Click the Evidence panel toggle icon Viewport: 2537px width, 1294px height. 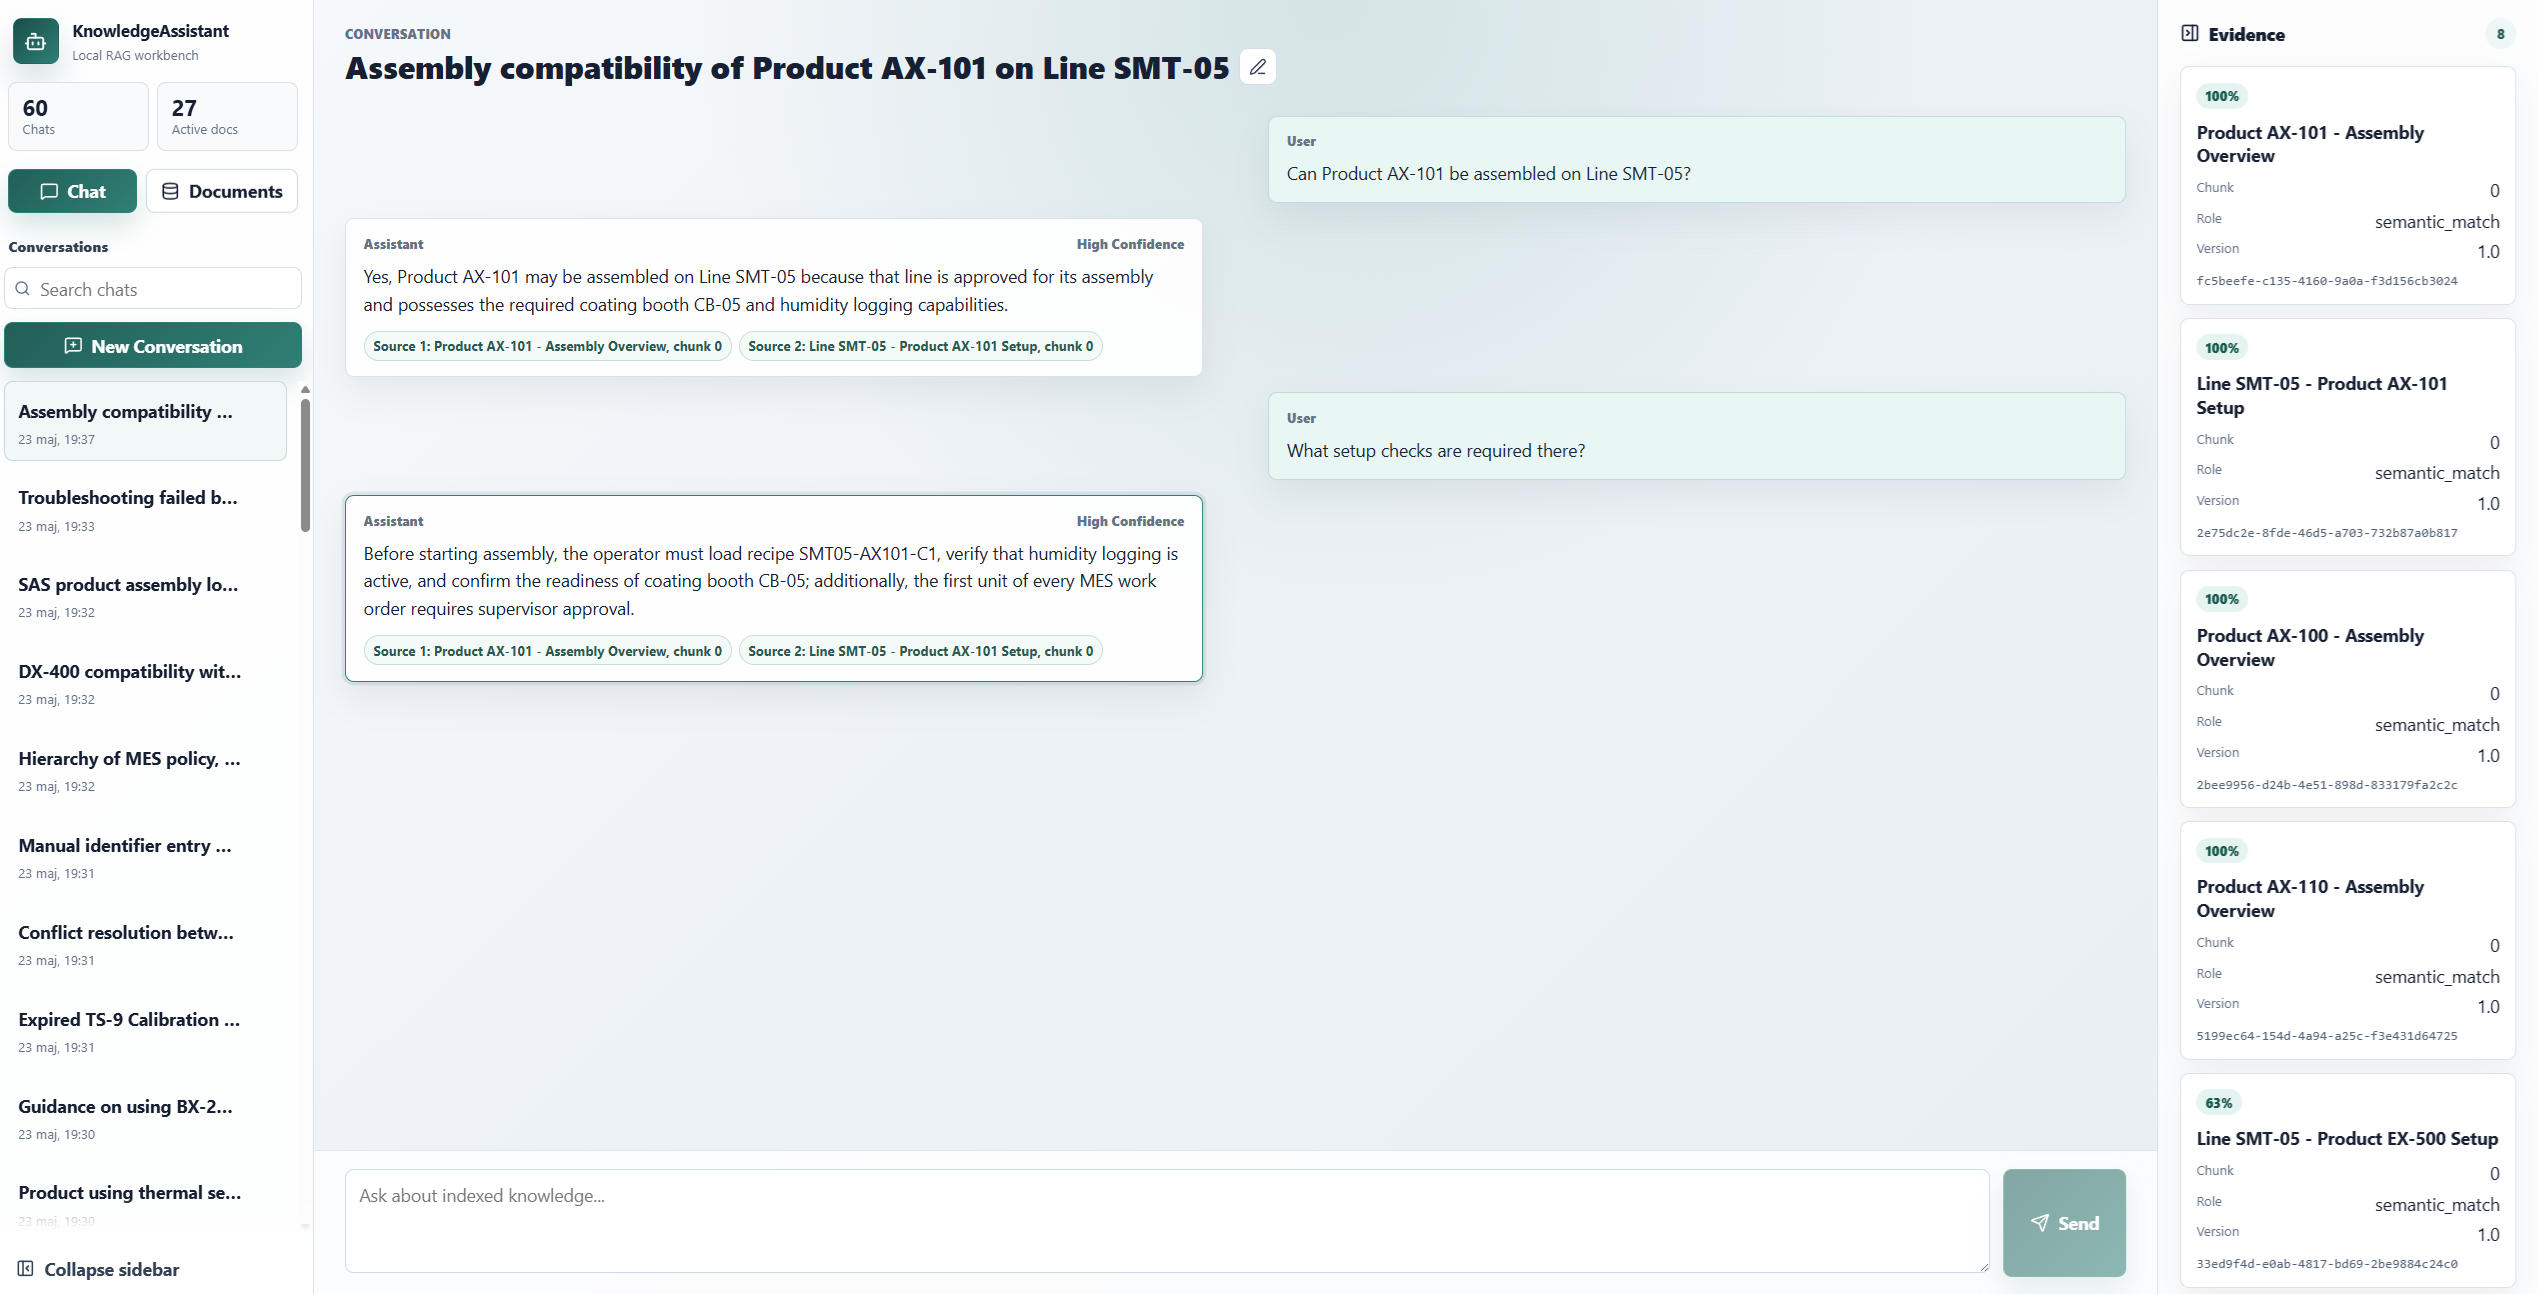coord(2190,33)
